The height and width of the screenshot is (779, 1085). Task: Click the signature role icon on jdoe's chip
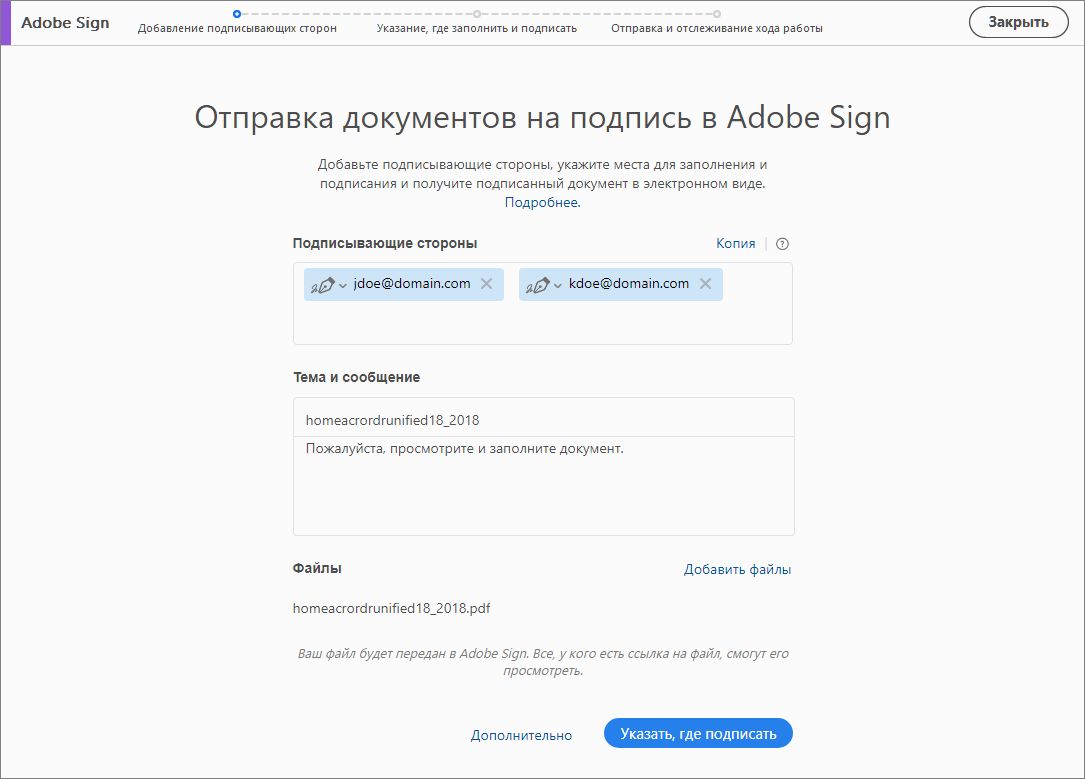pos(324,284)
